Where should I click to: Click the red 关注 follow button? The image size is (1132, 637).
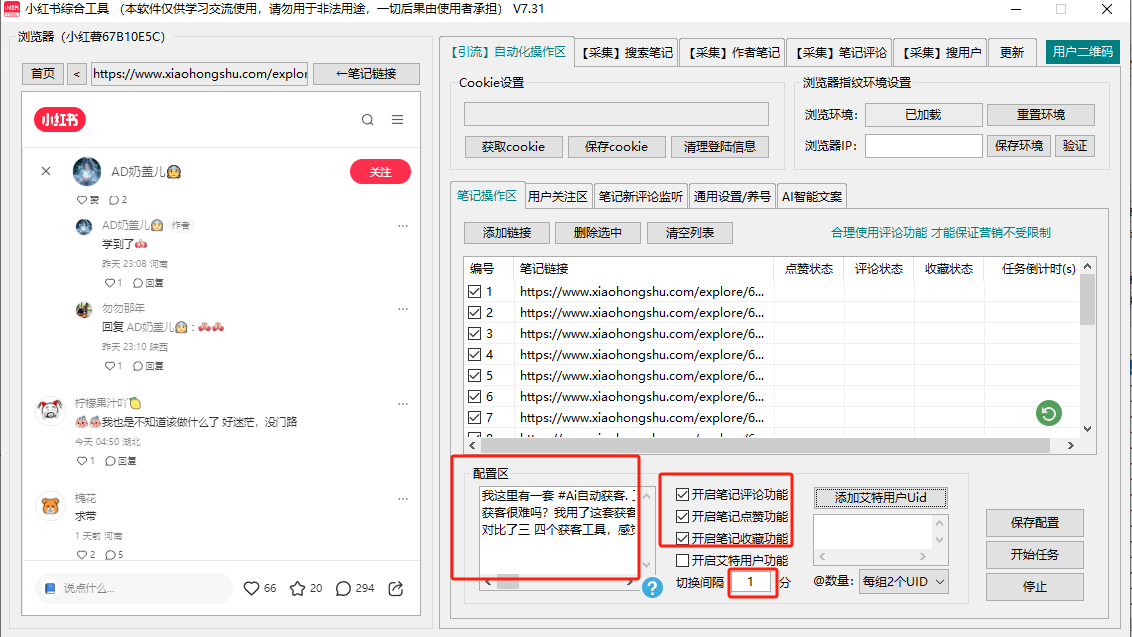coord(380,172)
